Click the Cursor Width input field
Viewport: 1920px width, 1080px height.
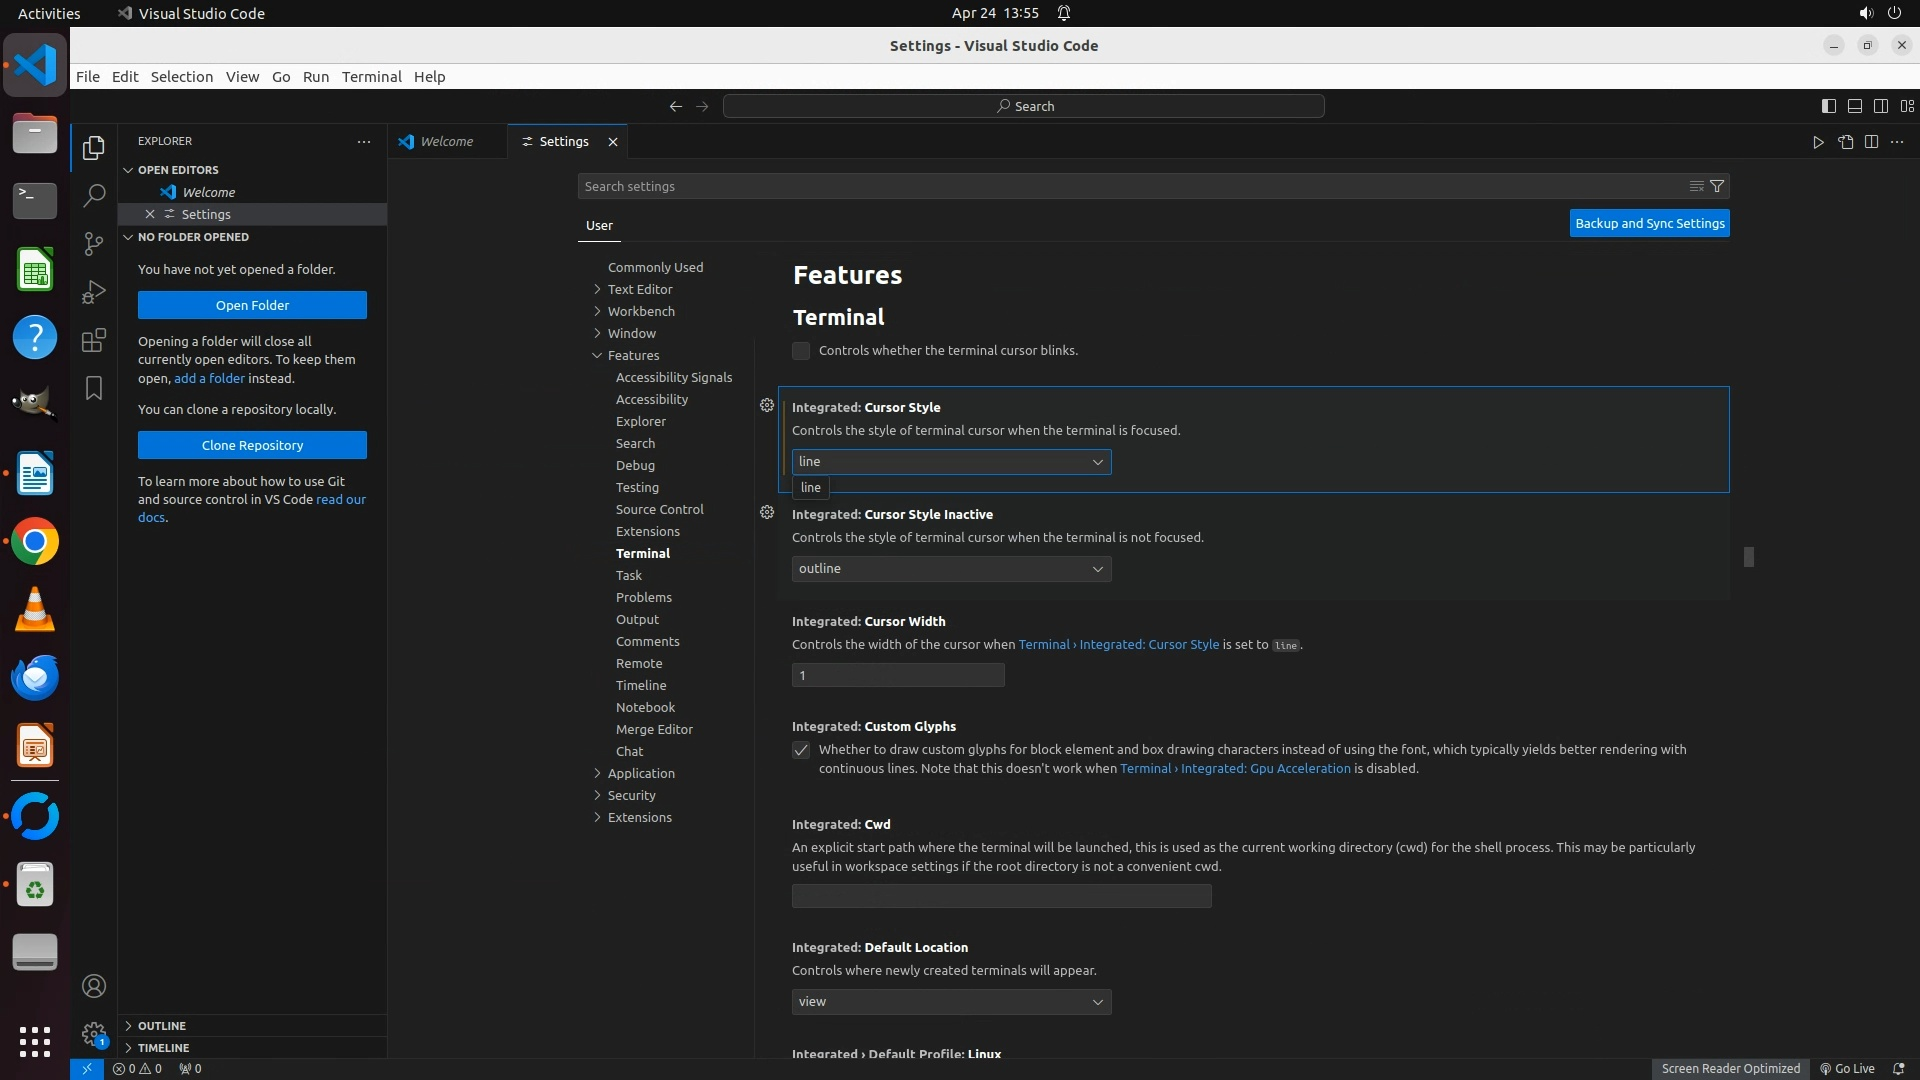click(x=897, y=676)
